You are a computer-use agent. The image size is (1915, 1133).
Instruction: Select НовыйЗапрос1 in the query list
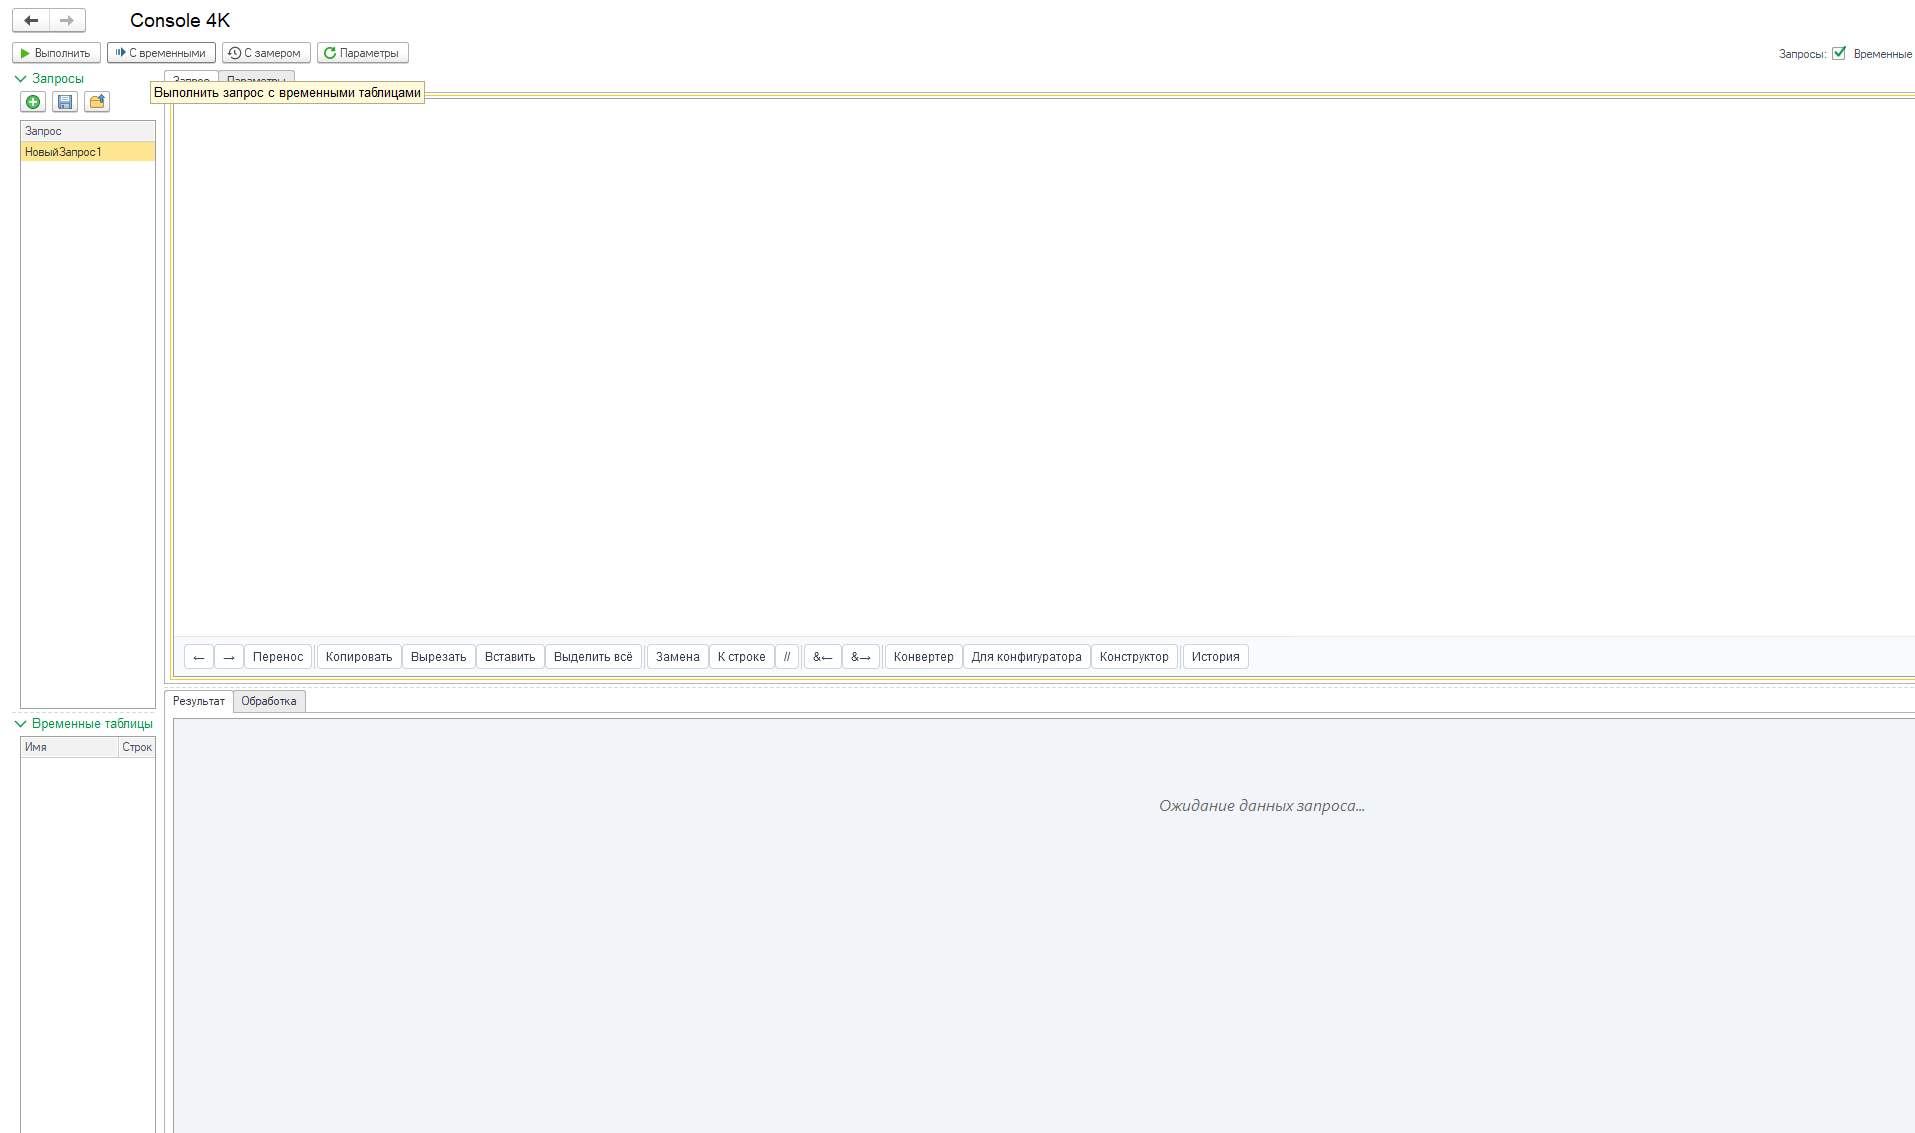pos(88,152)
